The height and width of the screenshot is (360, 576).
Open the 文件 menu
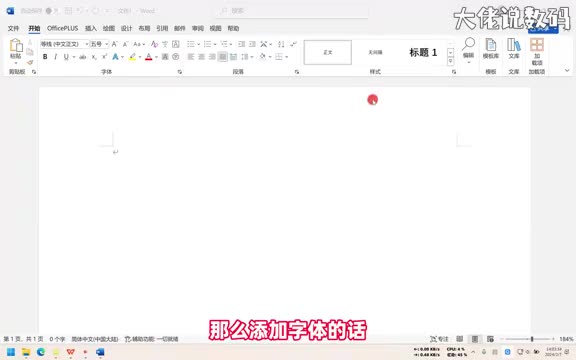click(x=13, y=28)
